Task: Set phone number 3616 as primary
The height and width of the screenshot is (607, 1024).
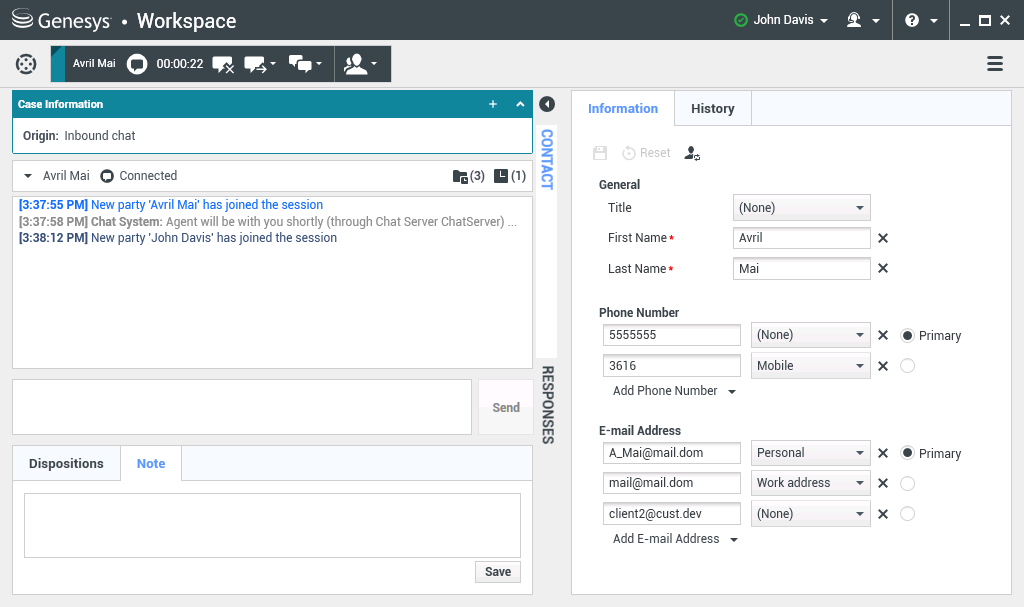Action: pyautogui.click(x=908, y=366)
